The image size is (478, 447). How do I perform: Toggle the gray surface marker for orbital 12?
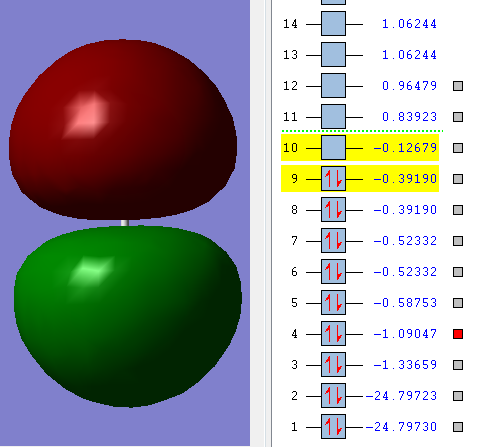coord(458,86)
